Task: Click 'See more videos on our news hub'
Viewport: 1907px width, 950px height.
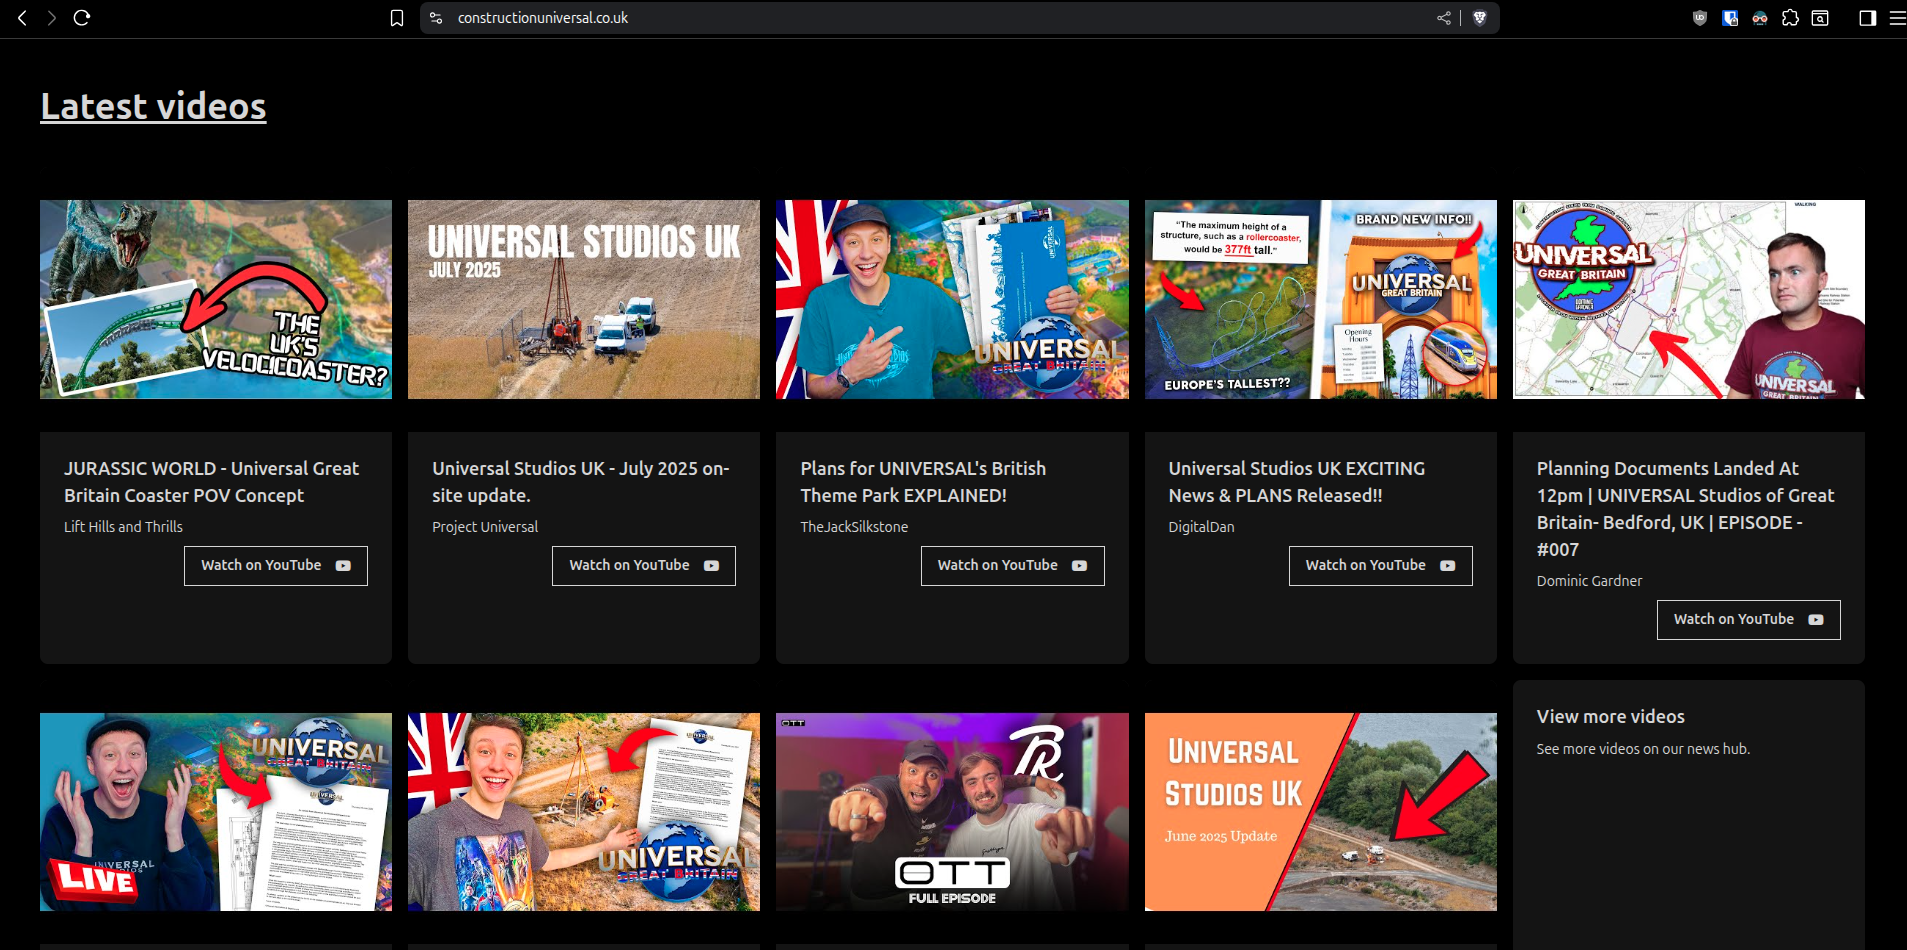Action: (1643, 749)
